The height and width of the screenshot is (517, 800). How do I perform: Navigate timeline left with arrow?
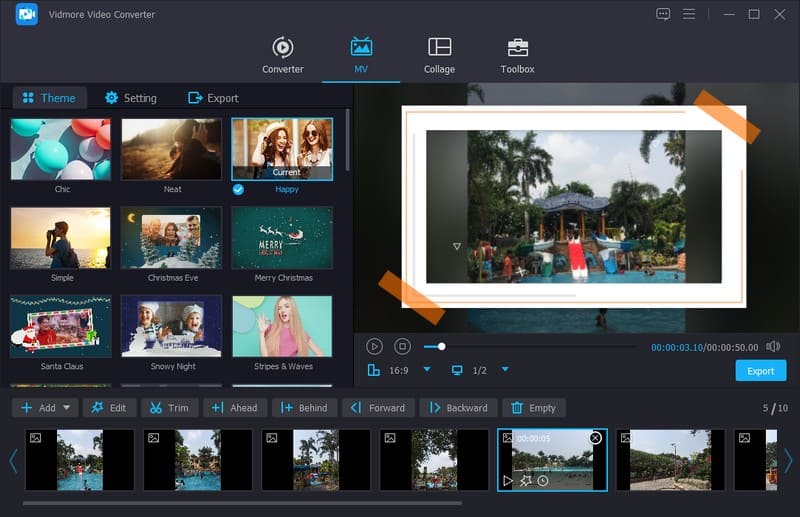tap(13, 461)
